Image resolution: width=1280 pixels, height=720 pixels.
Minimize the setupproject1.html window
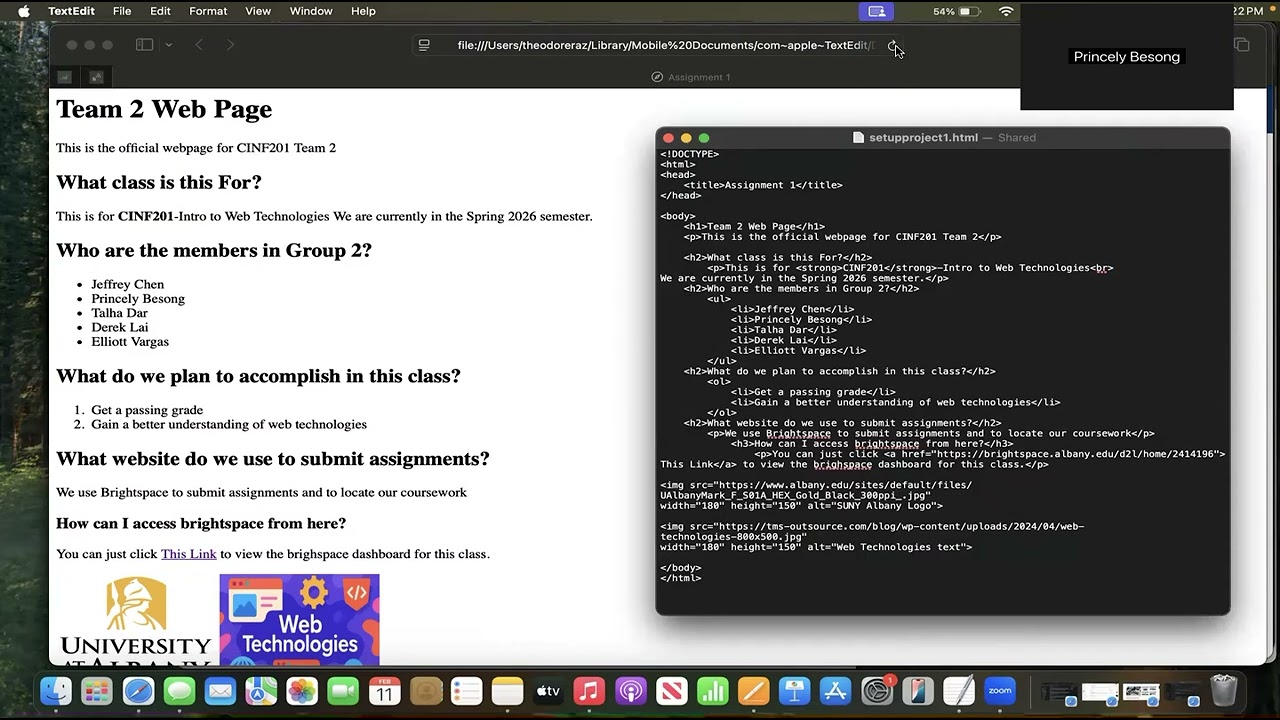tap(686, 138)
